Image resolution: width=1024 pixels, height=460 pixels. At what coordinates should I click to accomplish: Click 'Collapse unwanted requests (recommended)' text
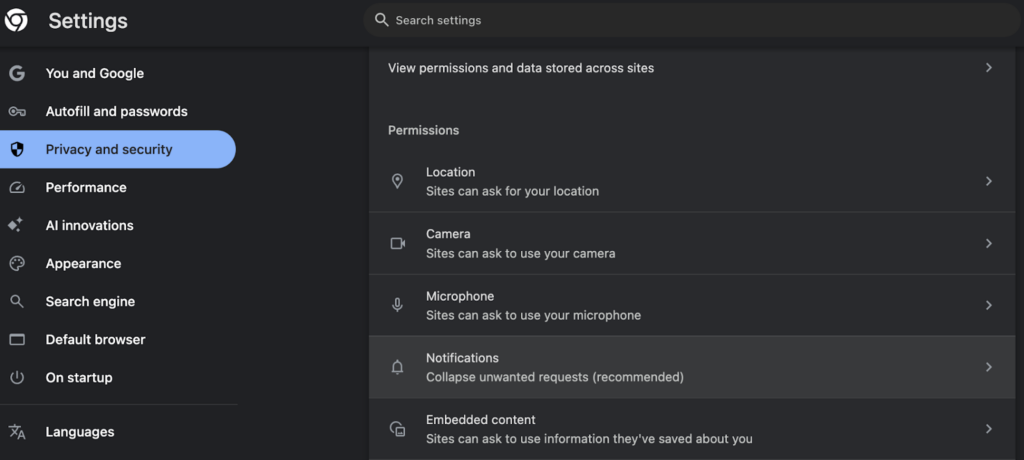(x=554, y=378)
